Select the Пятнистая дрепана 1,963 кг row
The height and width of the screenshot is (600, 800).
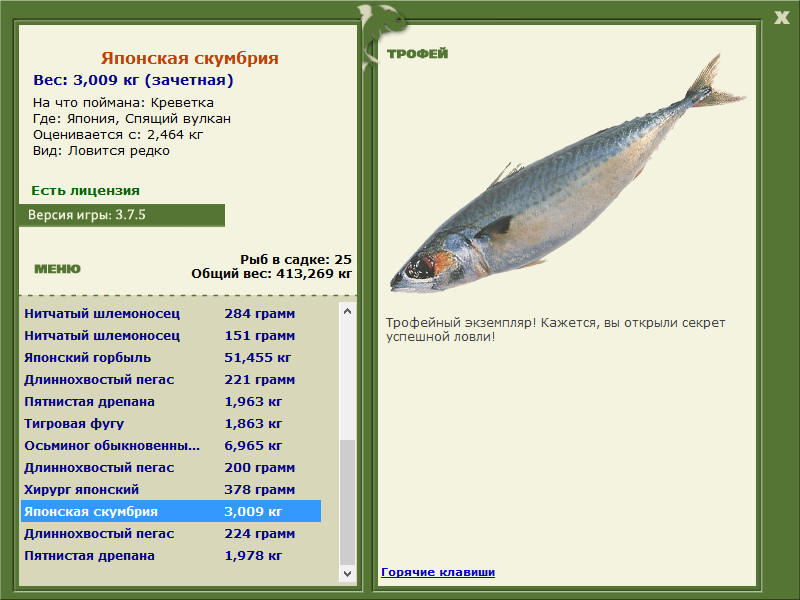click(171, 401)
